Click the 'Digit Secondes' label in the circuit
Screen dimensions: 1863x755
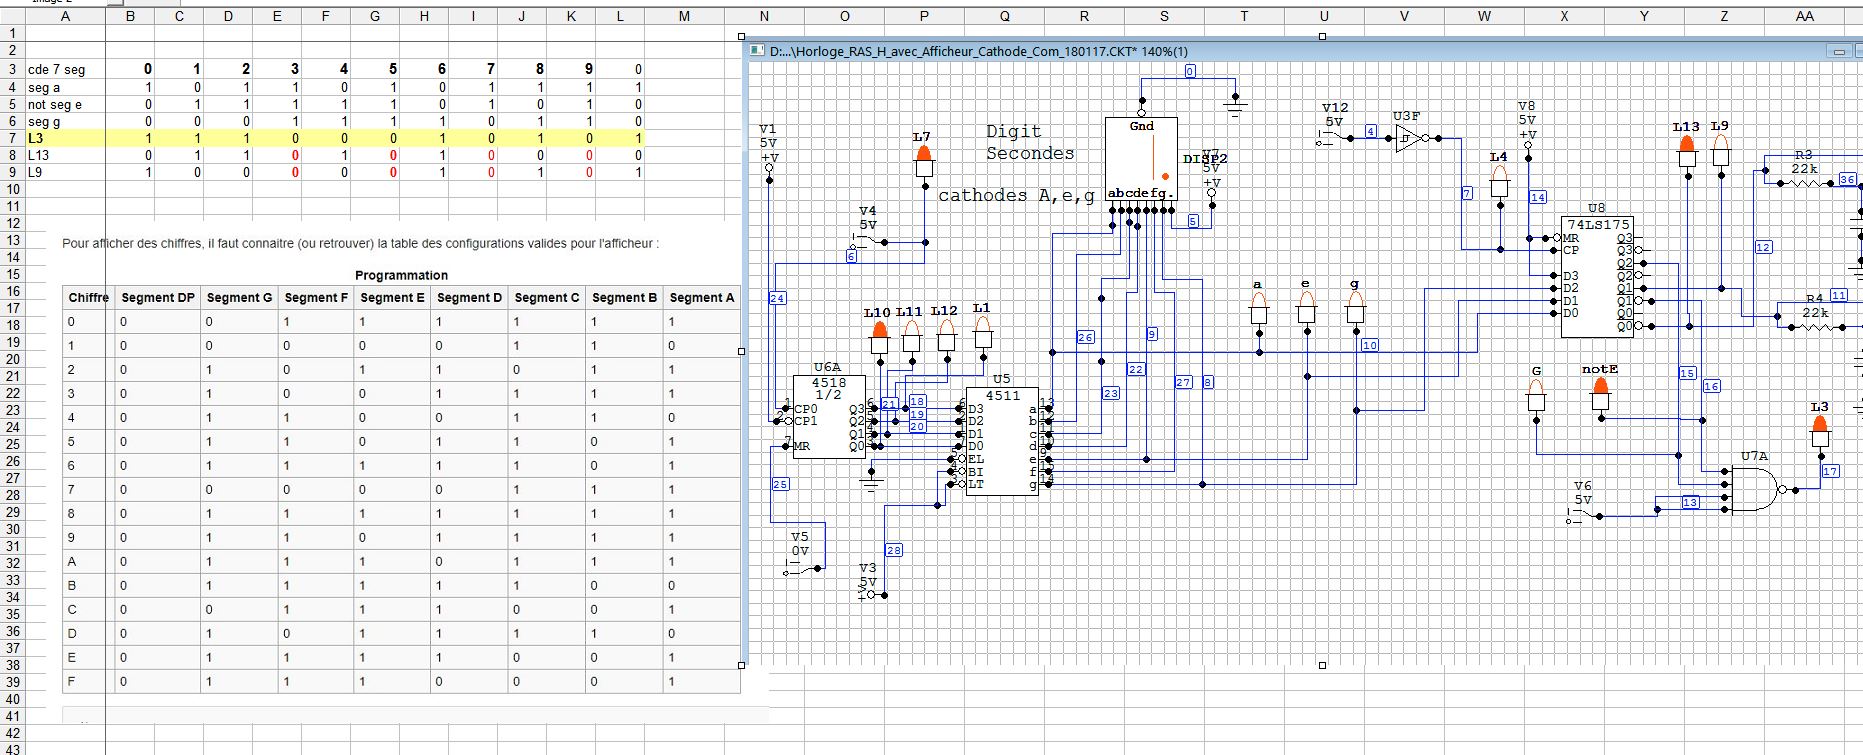[1030, 142]
